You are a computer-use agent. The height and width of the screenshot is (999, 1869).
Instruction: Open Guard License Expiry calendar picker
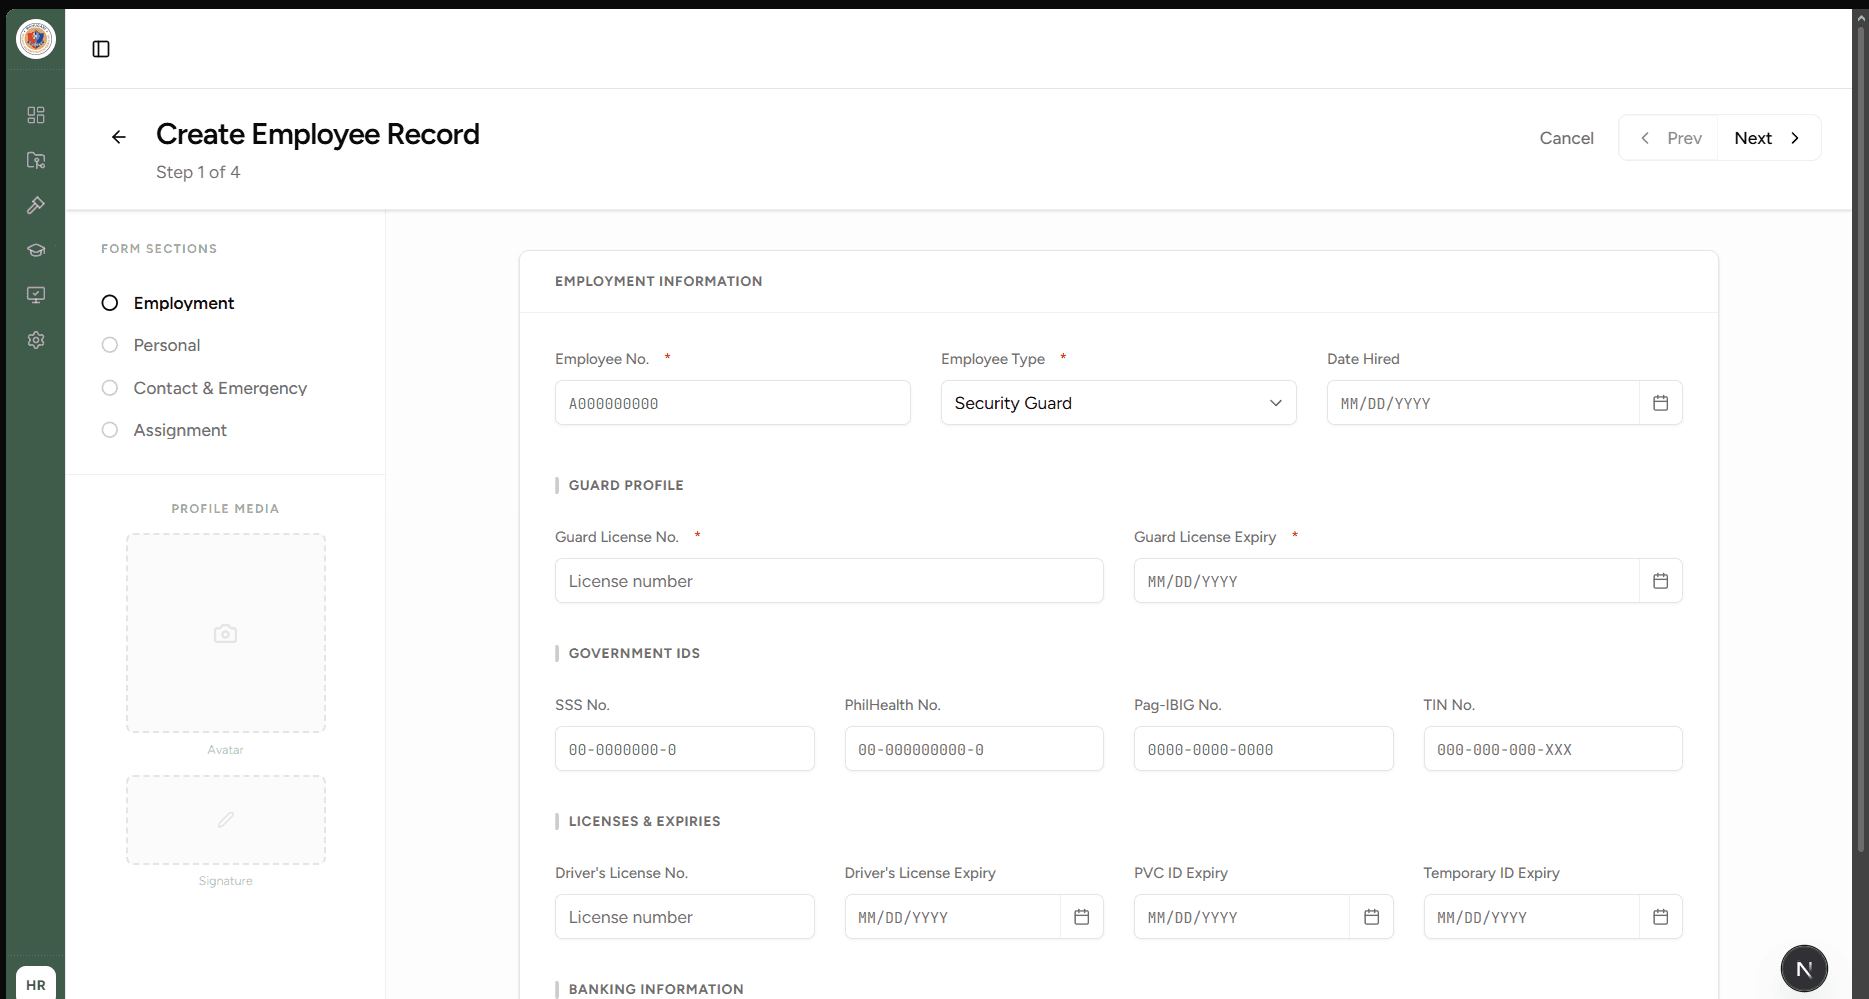coord(1661,581)
